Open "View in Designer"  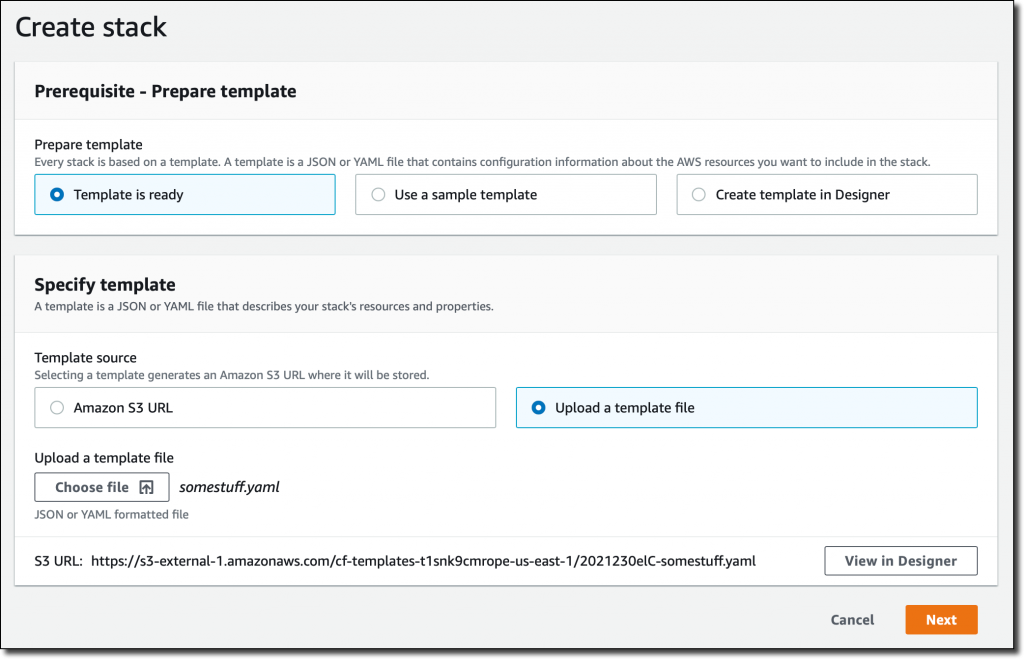tap(900, 561)
